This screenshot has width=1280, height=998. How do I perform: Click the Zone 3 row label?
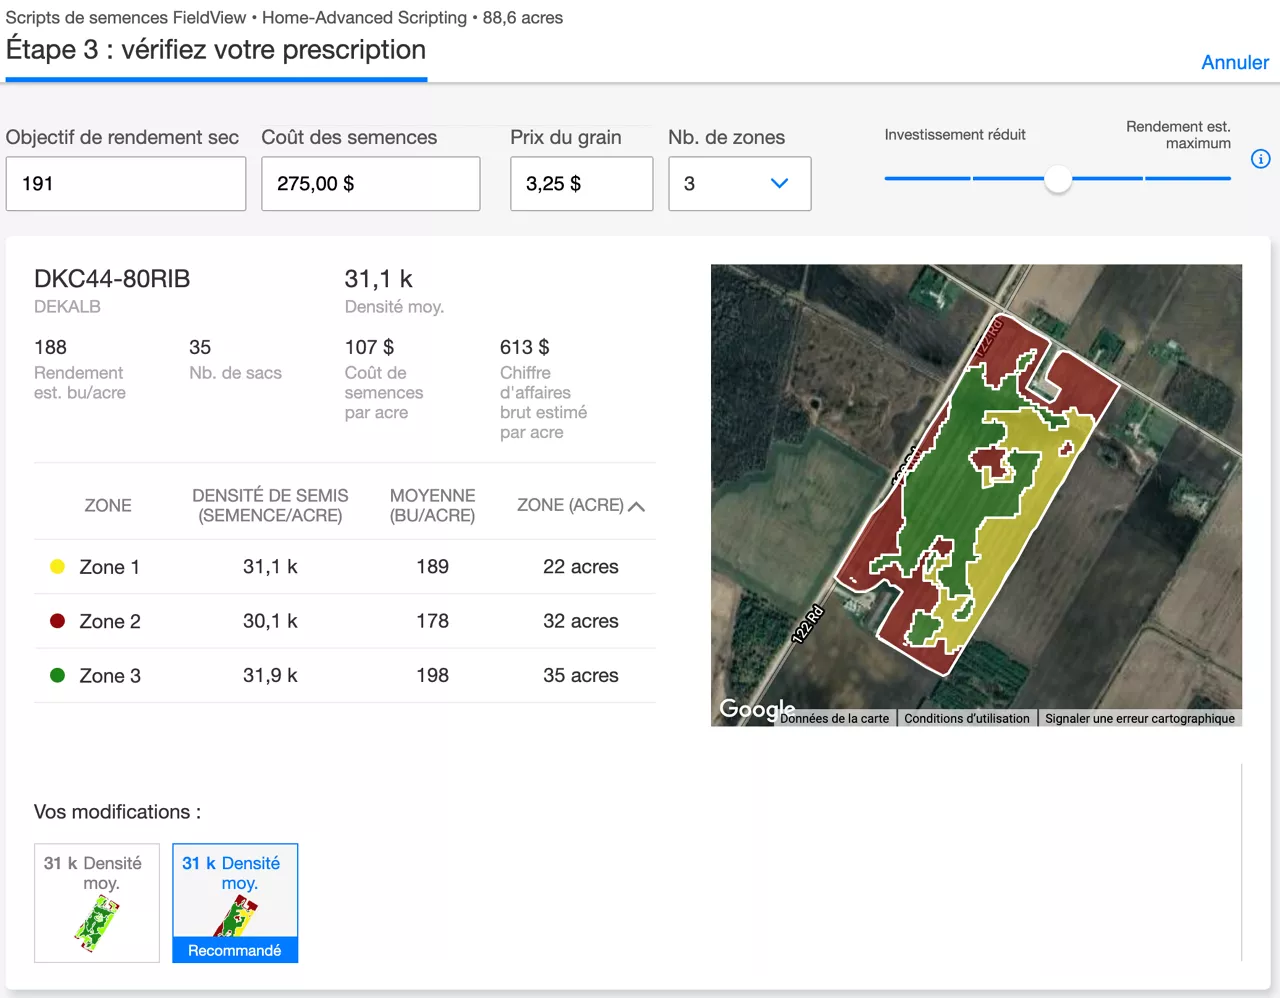[x=110, y=676]
